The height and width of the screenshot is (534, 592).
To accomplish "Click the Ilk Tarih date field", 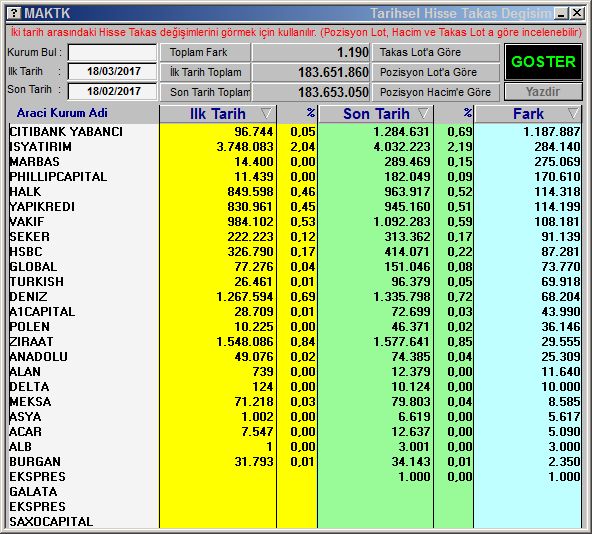I will tap(112, 71).
